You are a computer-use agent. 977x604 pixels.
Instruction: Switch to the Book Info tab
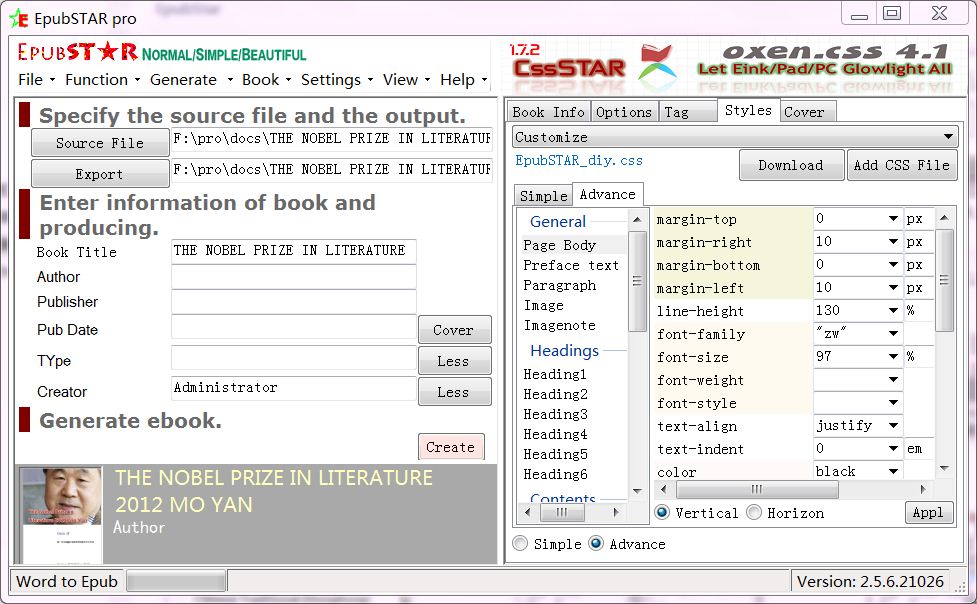click(x=548, y=112)
